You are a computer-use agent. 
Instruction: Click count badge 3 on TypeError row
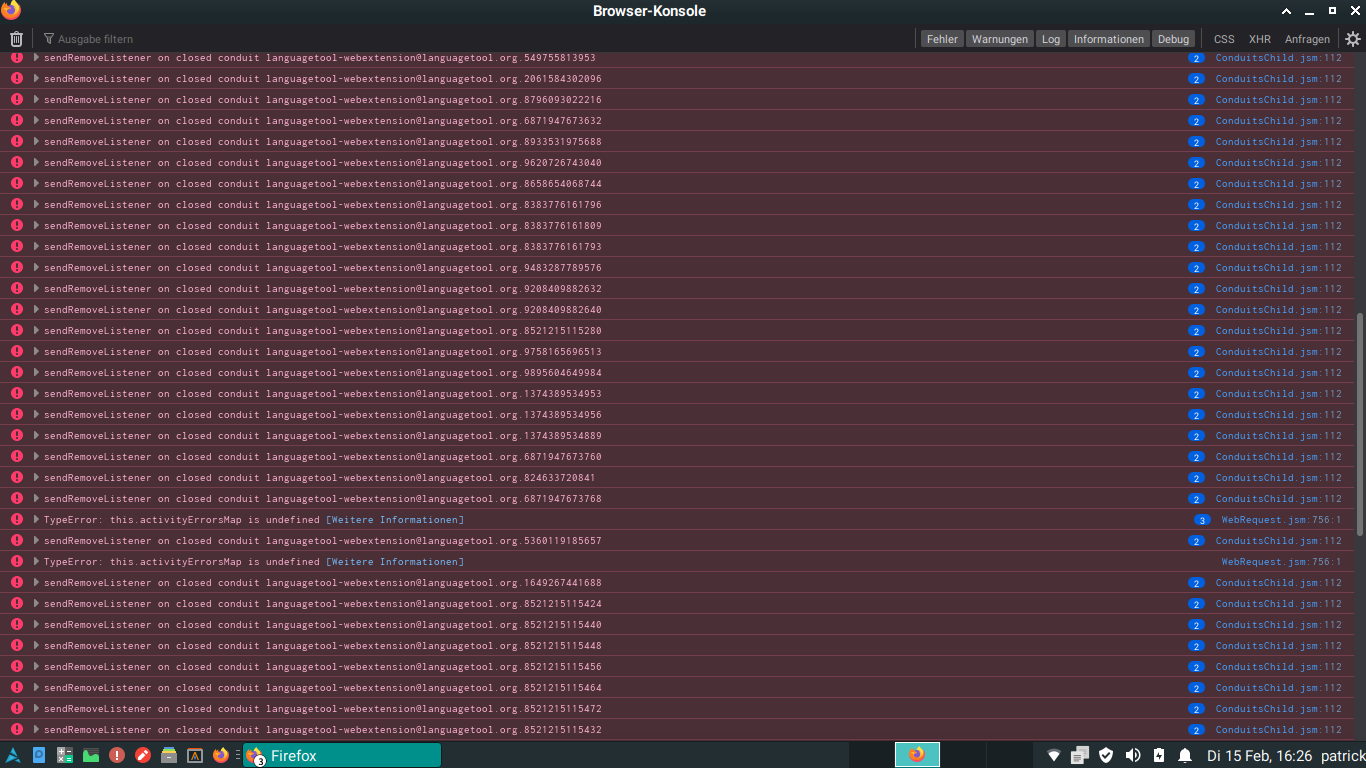click(x=1202, y=520)
